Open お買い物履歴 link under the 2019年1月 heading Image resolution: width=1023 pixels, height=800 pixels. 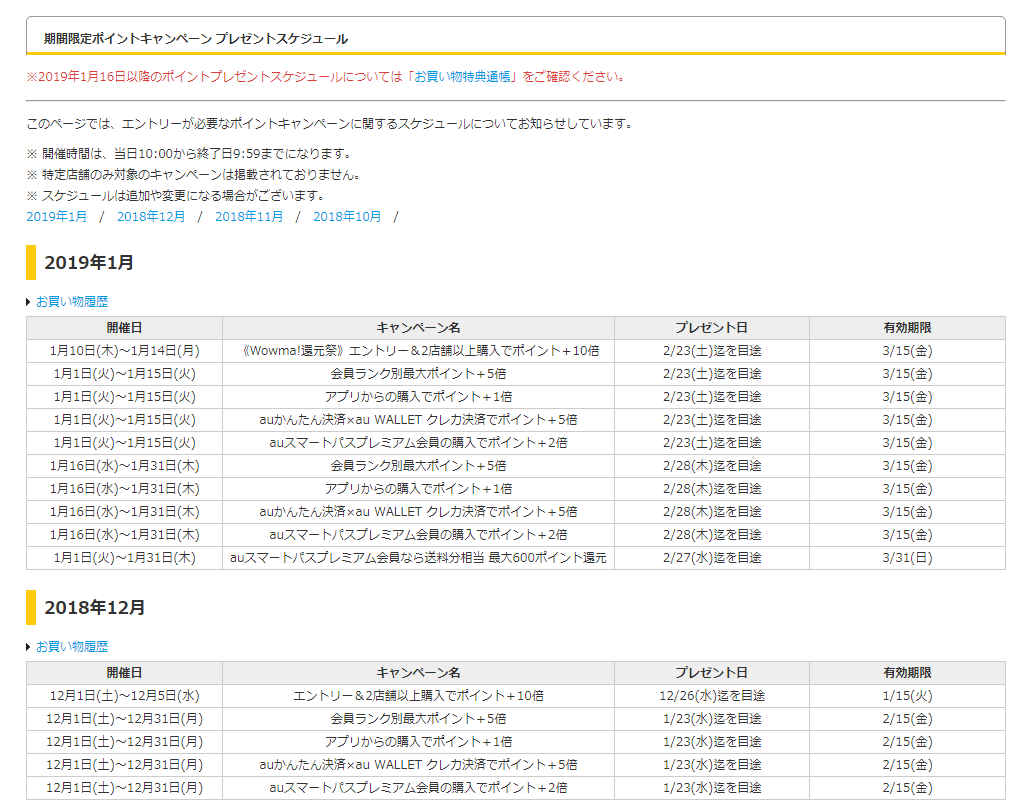[72, 301]
